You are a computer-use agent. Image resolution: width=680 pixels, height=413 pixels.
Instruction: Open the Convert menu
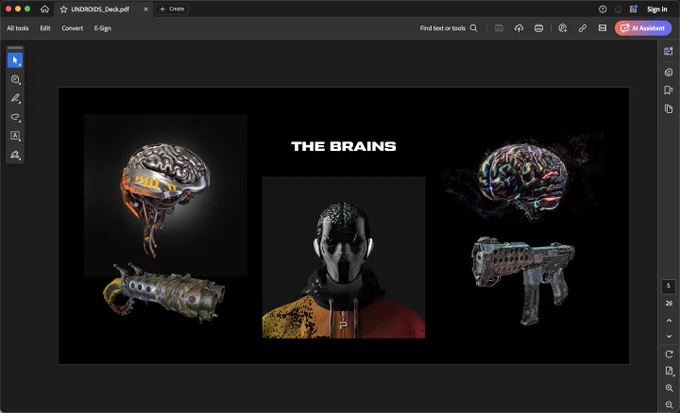coord(72,28)
